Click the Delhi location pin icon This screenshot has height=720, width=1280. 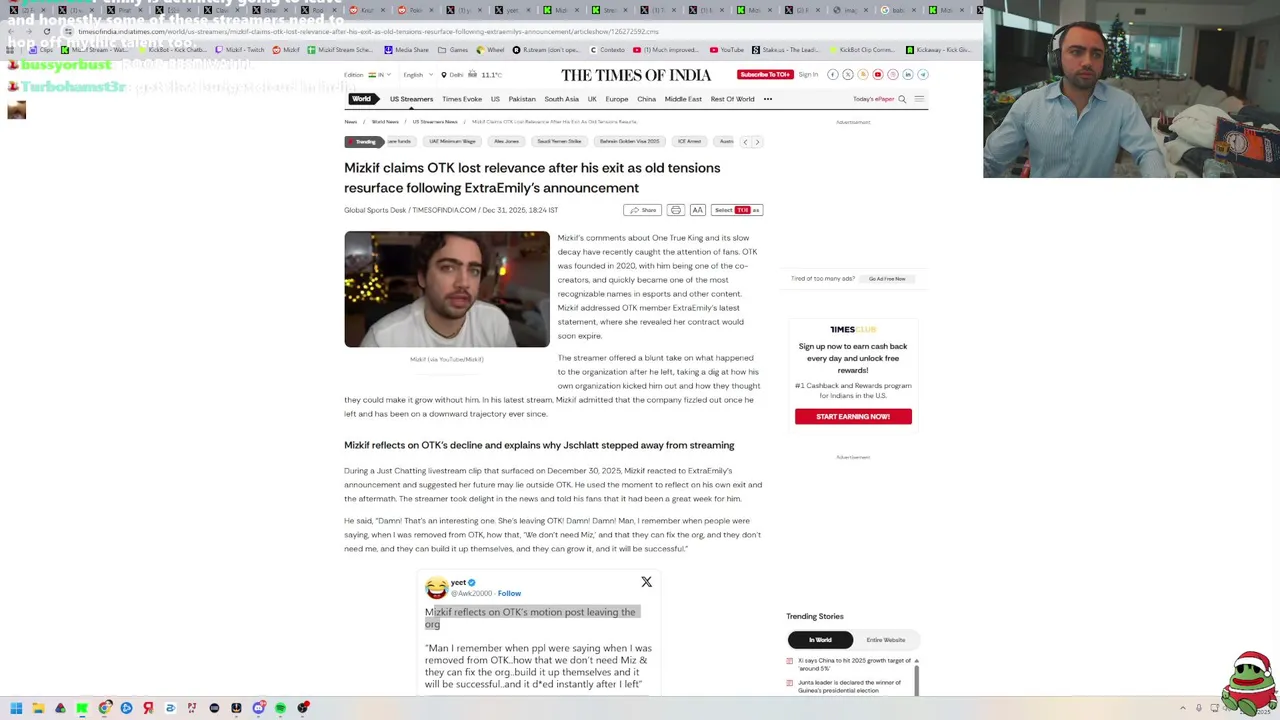444,75
